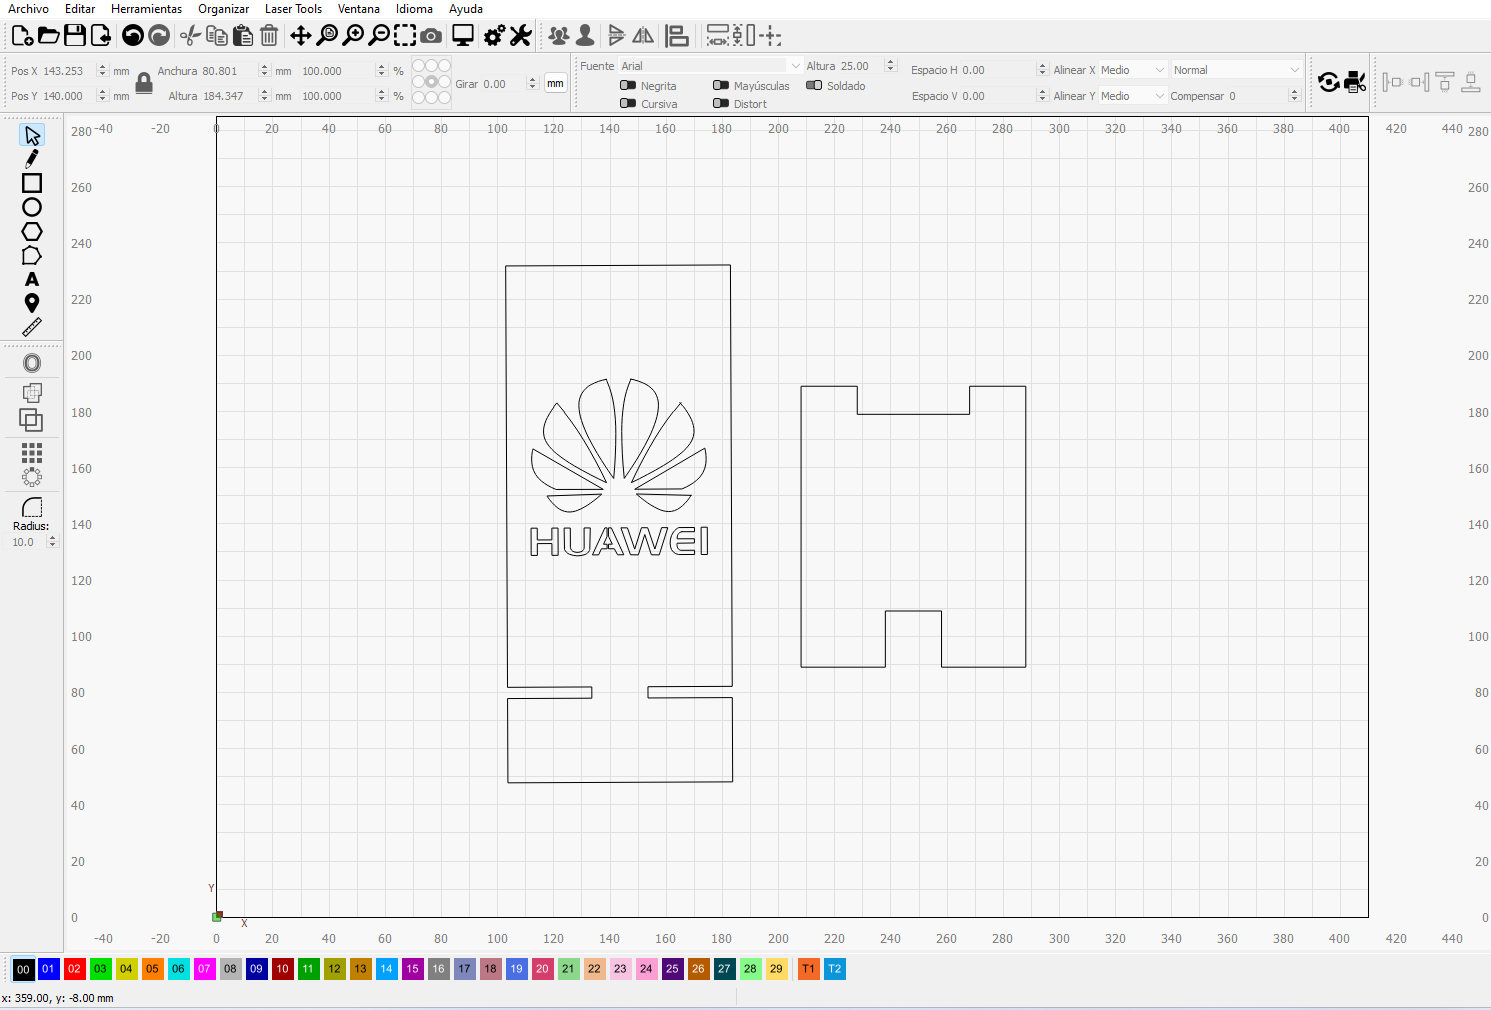Open a file with the folder icon
The image size is (1491, 1010).
click(48, 36)
